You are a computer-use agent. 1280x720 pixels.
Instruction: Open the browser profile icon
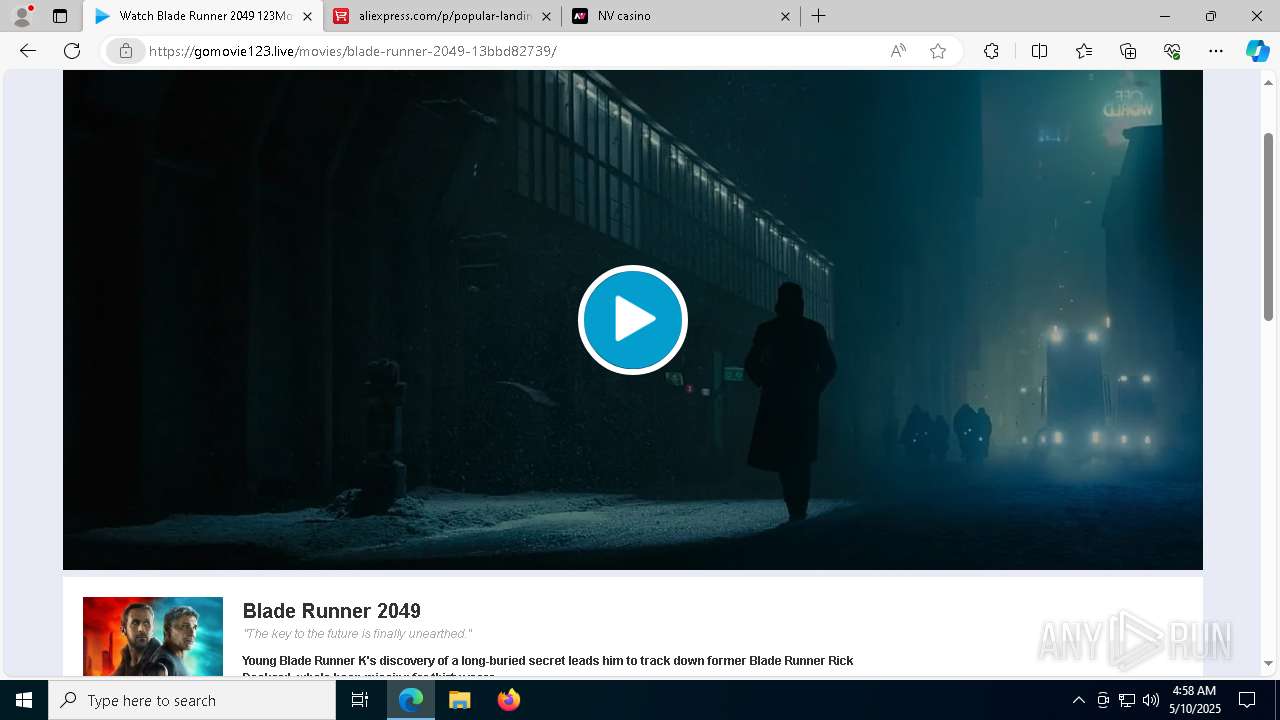click(21, 16)
